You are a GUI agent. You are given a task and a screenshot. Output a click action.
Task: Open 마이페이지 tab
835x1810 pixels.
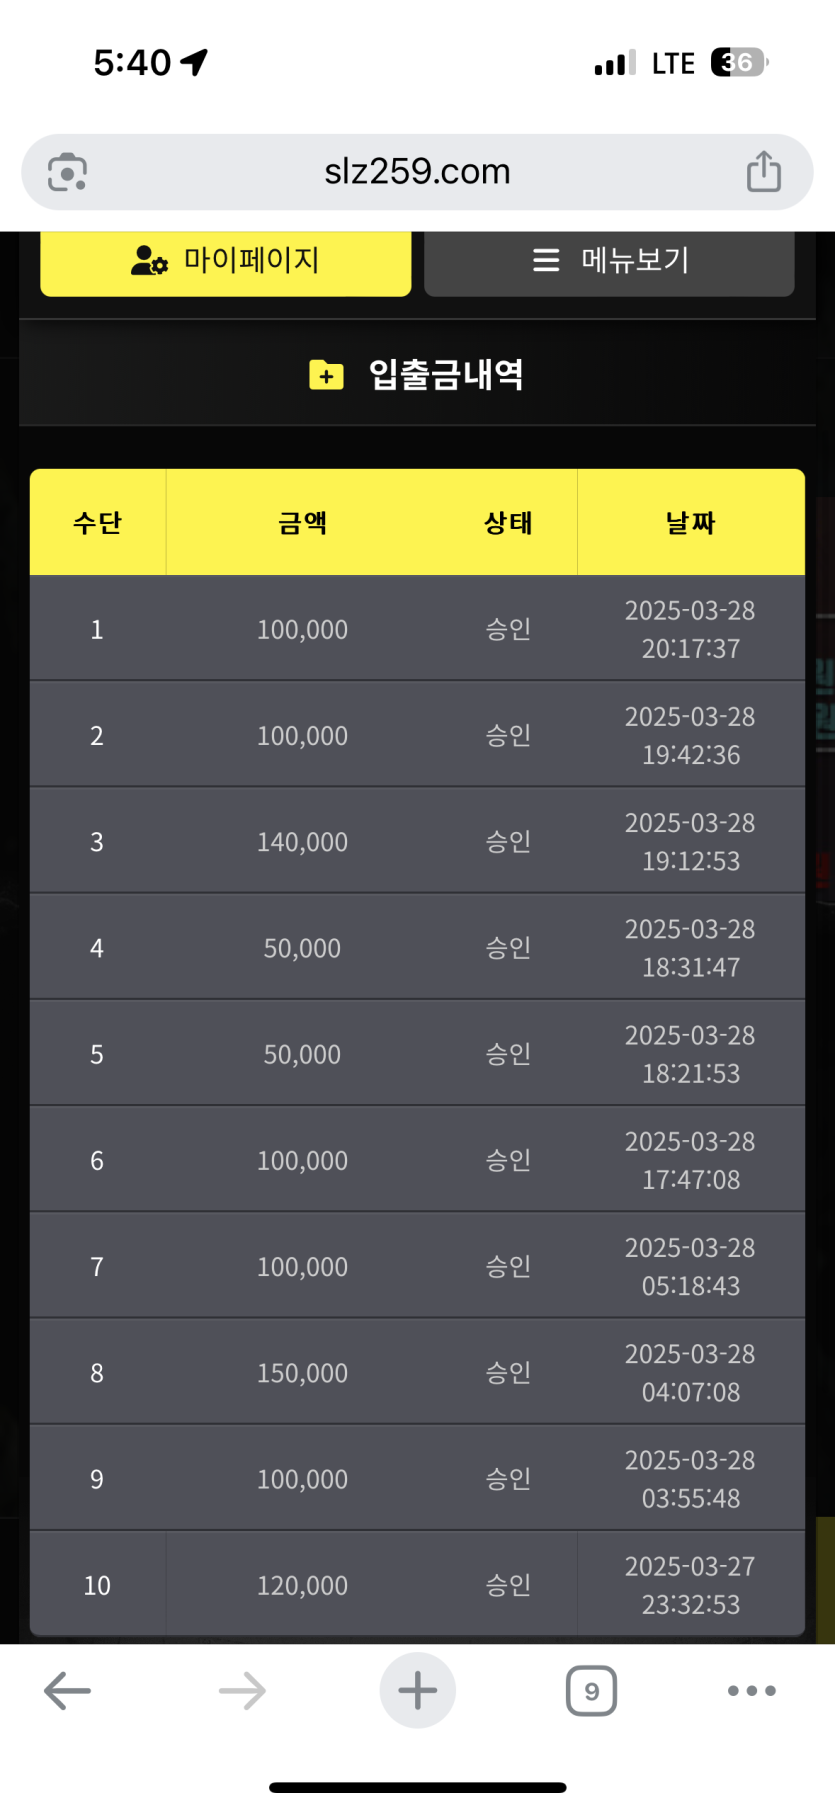coord(226,261)
